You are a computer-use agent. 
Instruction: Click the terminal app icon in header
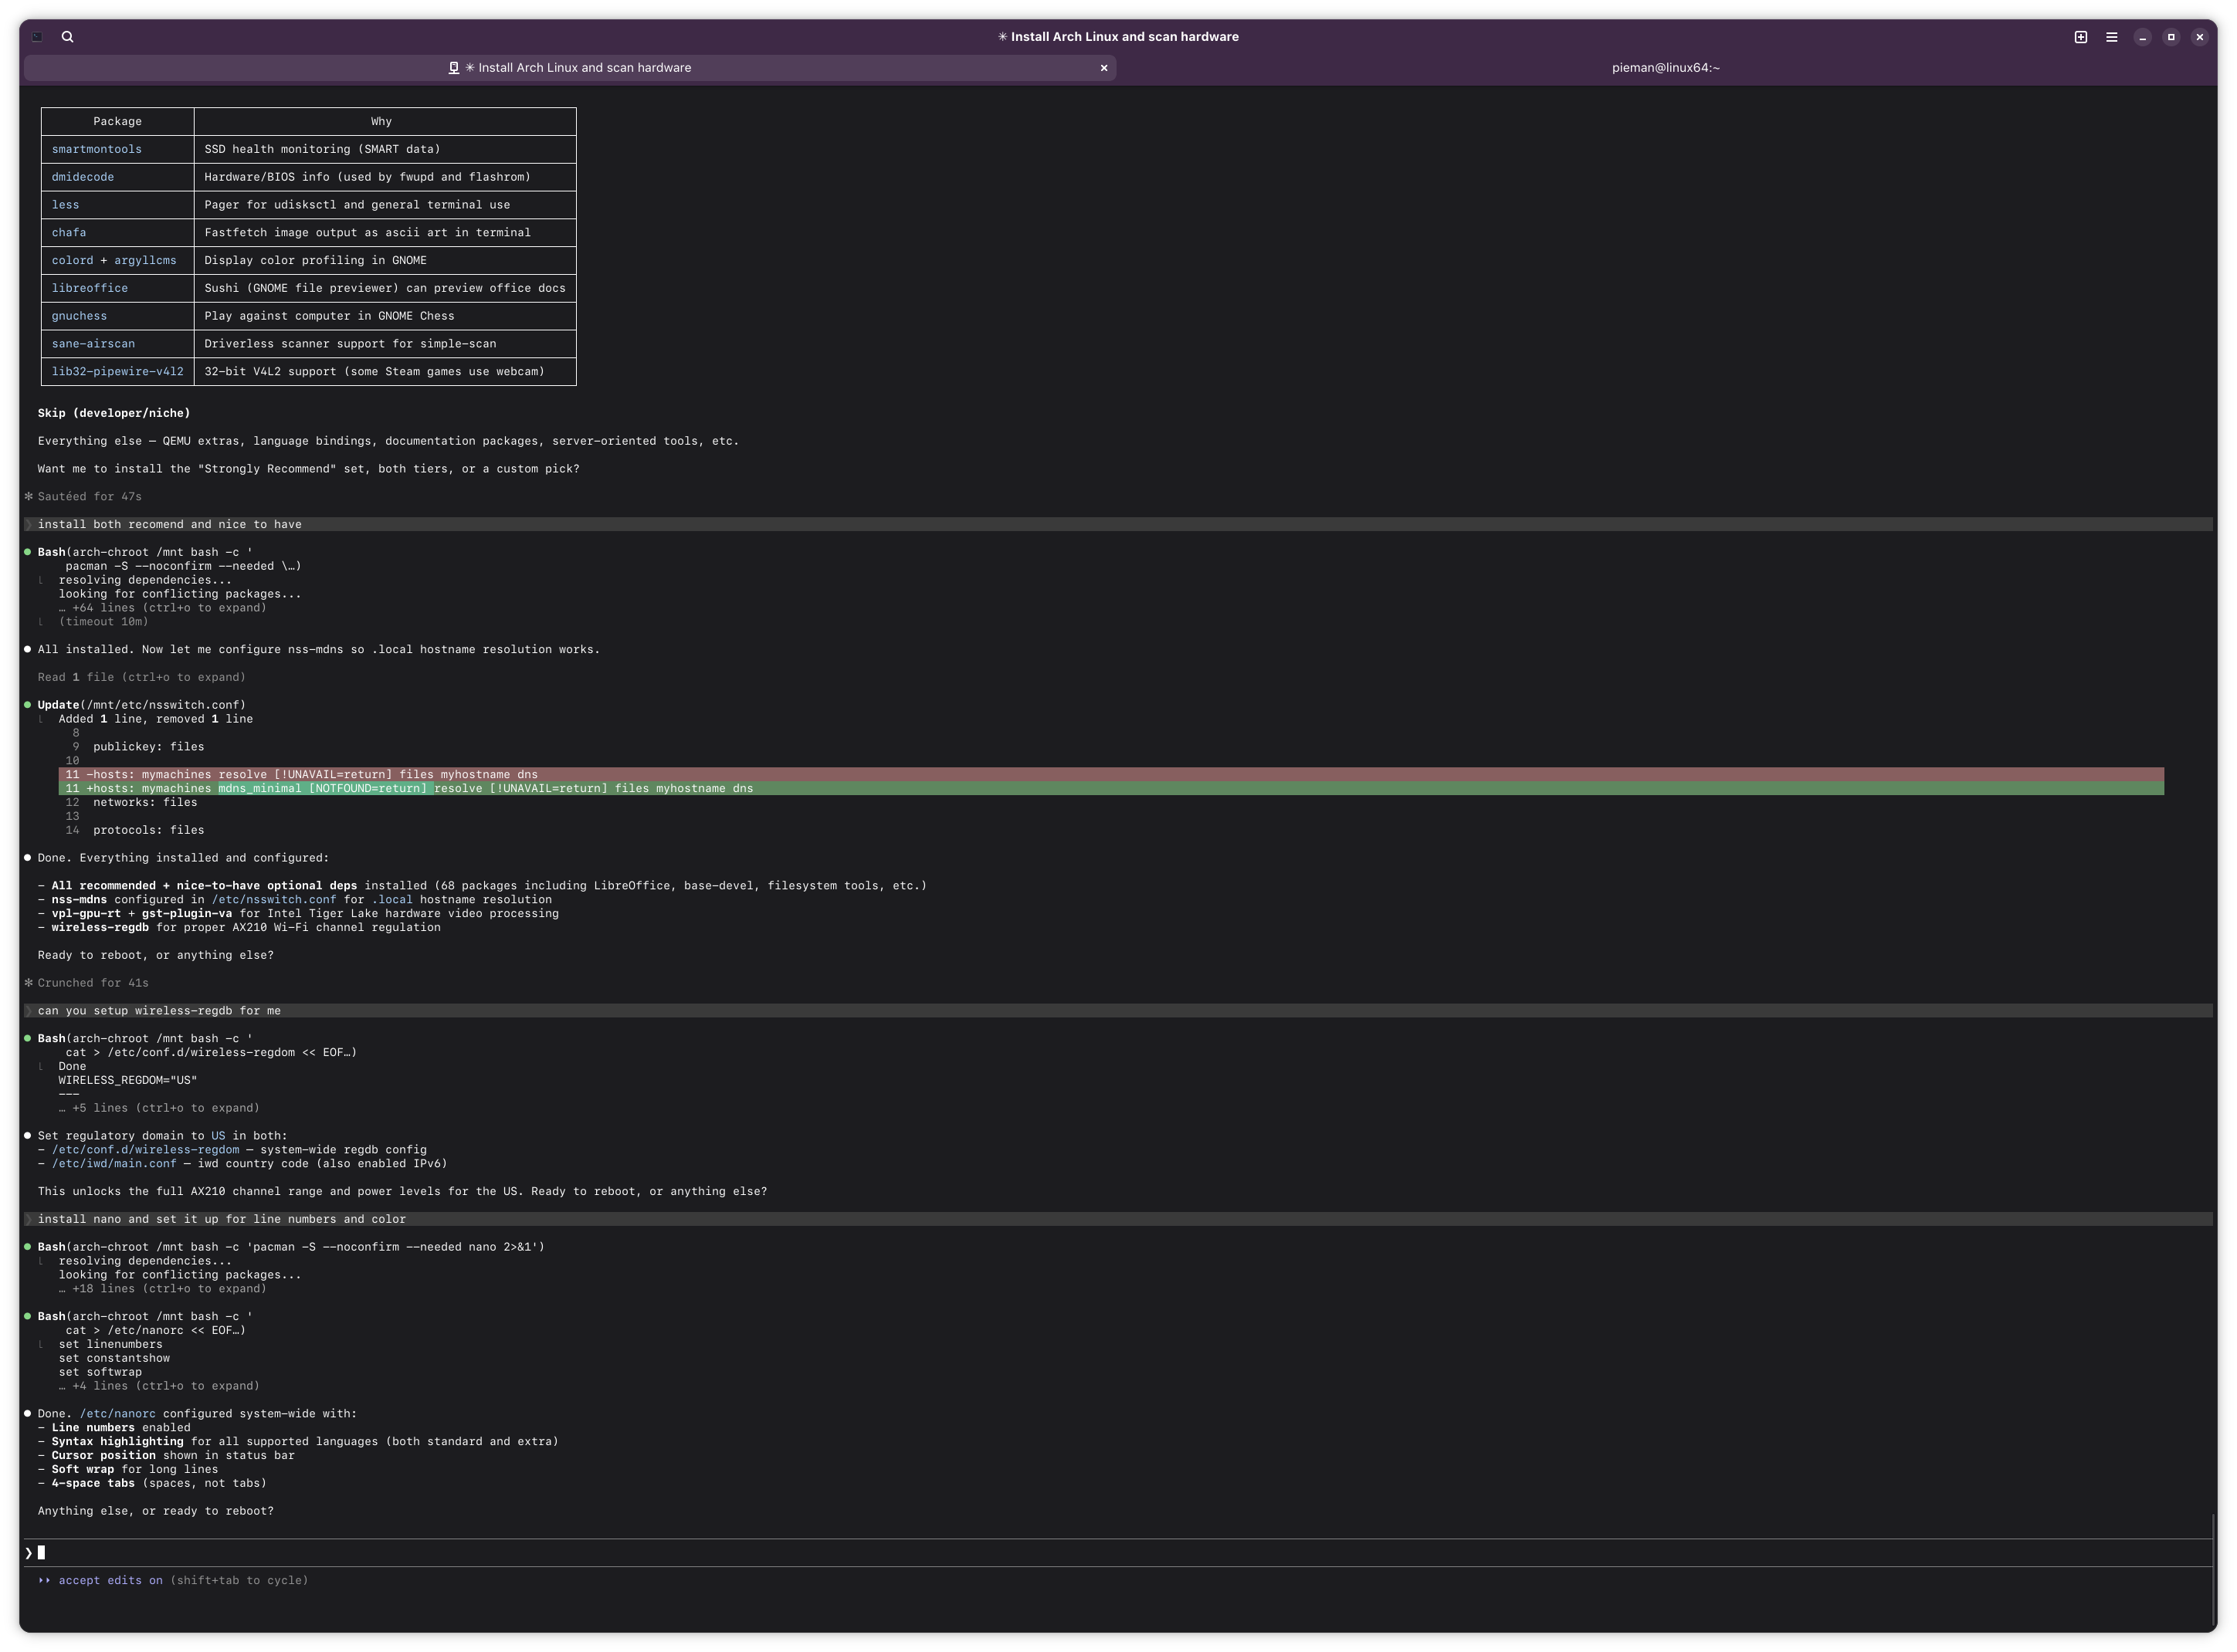37,37
